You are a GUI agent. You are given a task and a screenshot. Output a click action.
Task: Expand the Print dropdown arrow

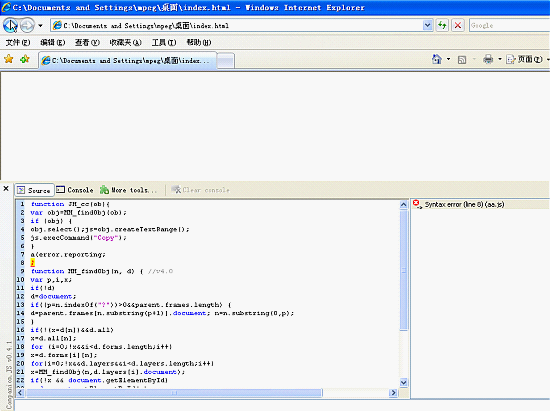coord(500,59)
